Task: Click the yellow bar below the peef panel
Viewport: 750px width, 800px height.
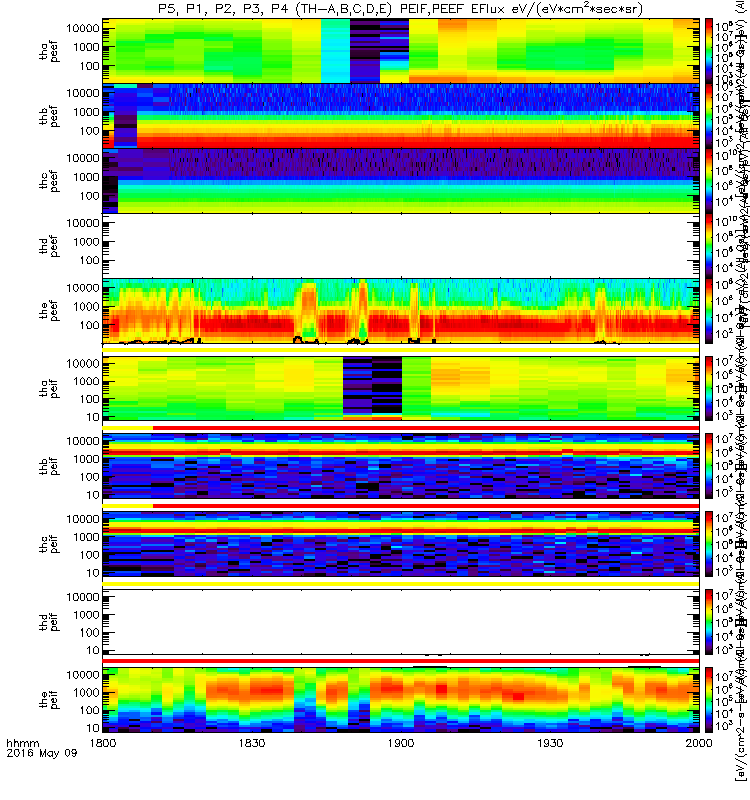Action: pyautogui.click(x=401, y=350)
